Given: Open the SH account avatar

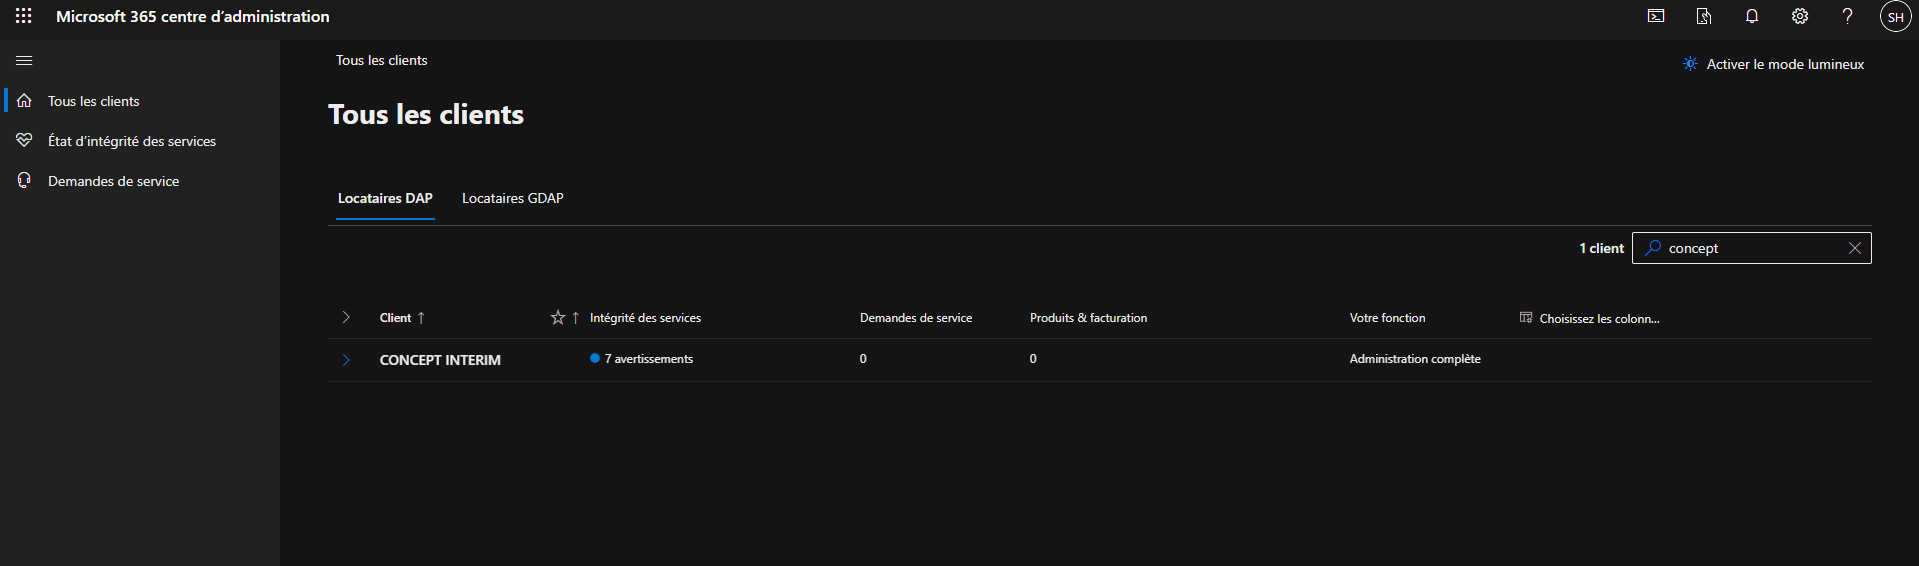Looking at the screenshot, I should [1895, 17].
